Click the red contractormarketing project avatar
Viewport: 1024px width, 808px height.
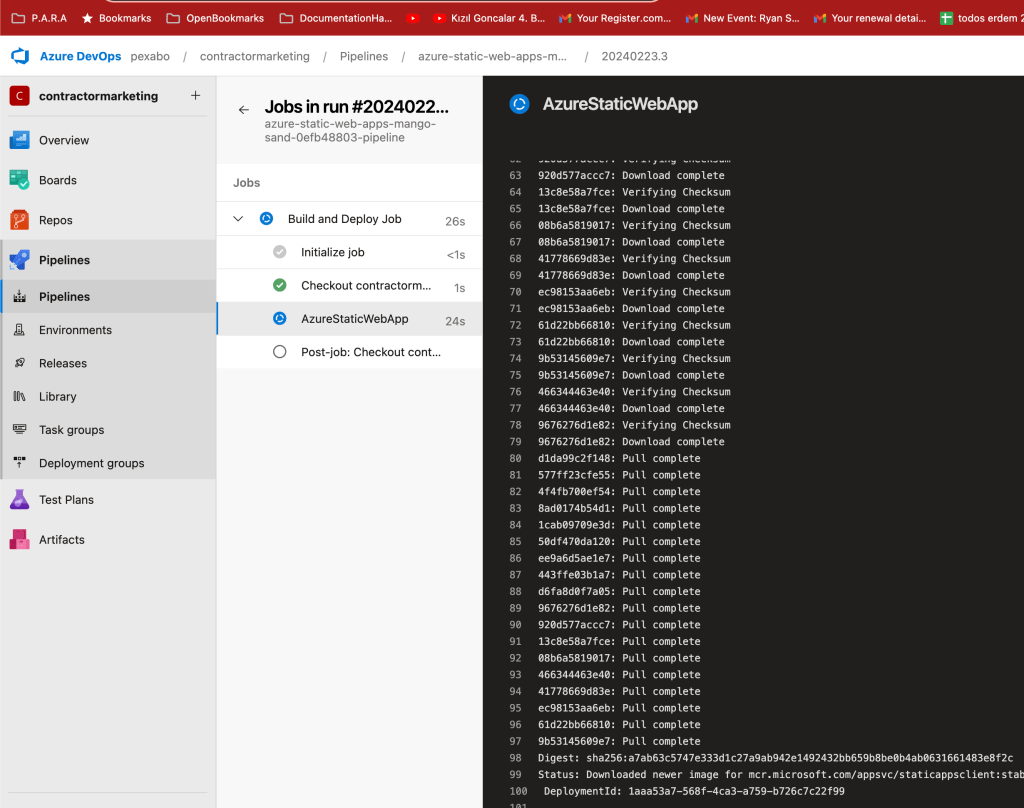pyautogui.click(x=20, y=96)
